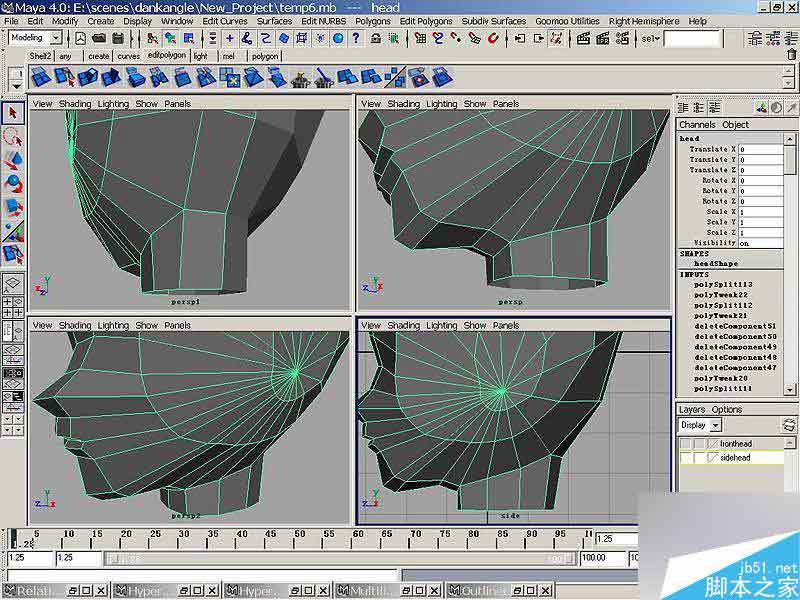Open Shading menu in persp1 viewport
This screenshot has height=600, width=800.
coord(75,103)
